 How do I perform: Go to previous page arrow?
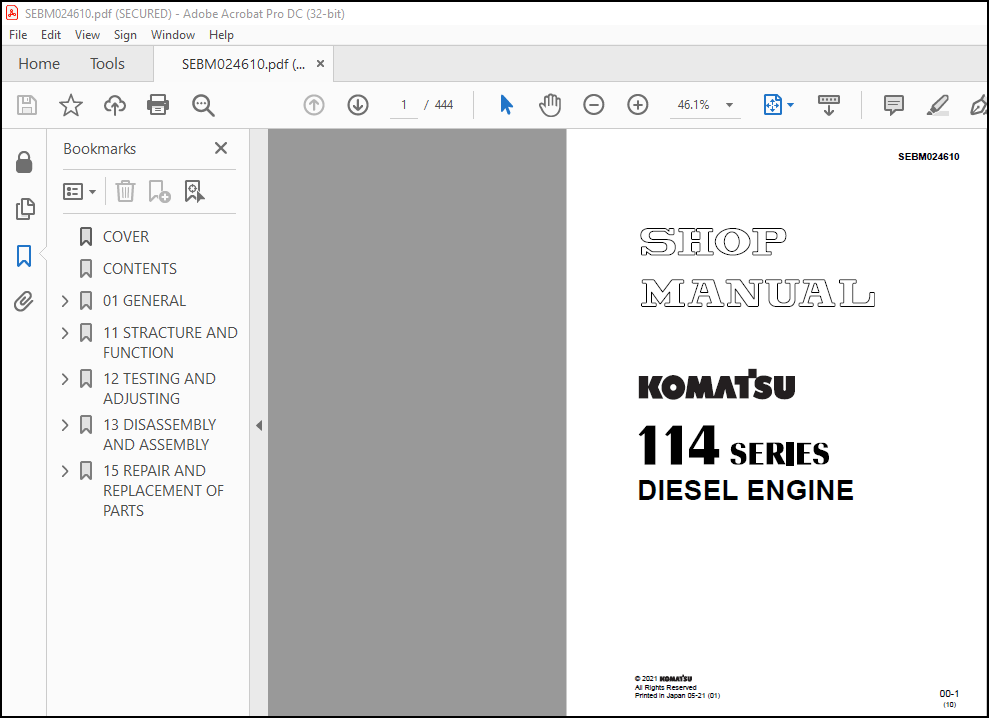pyautogui.click(x=313, y=105)
